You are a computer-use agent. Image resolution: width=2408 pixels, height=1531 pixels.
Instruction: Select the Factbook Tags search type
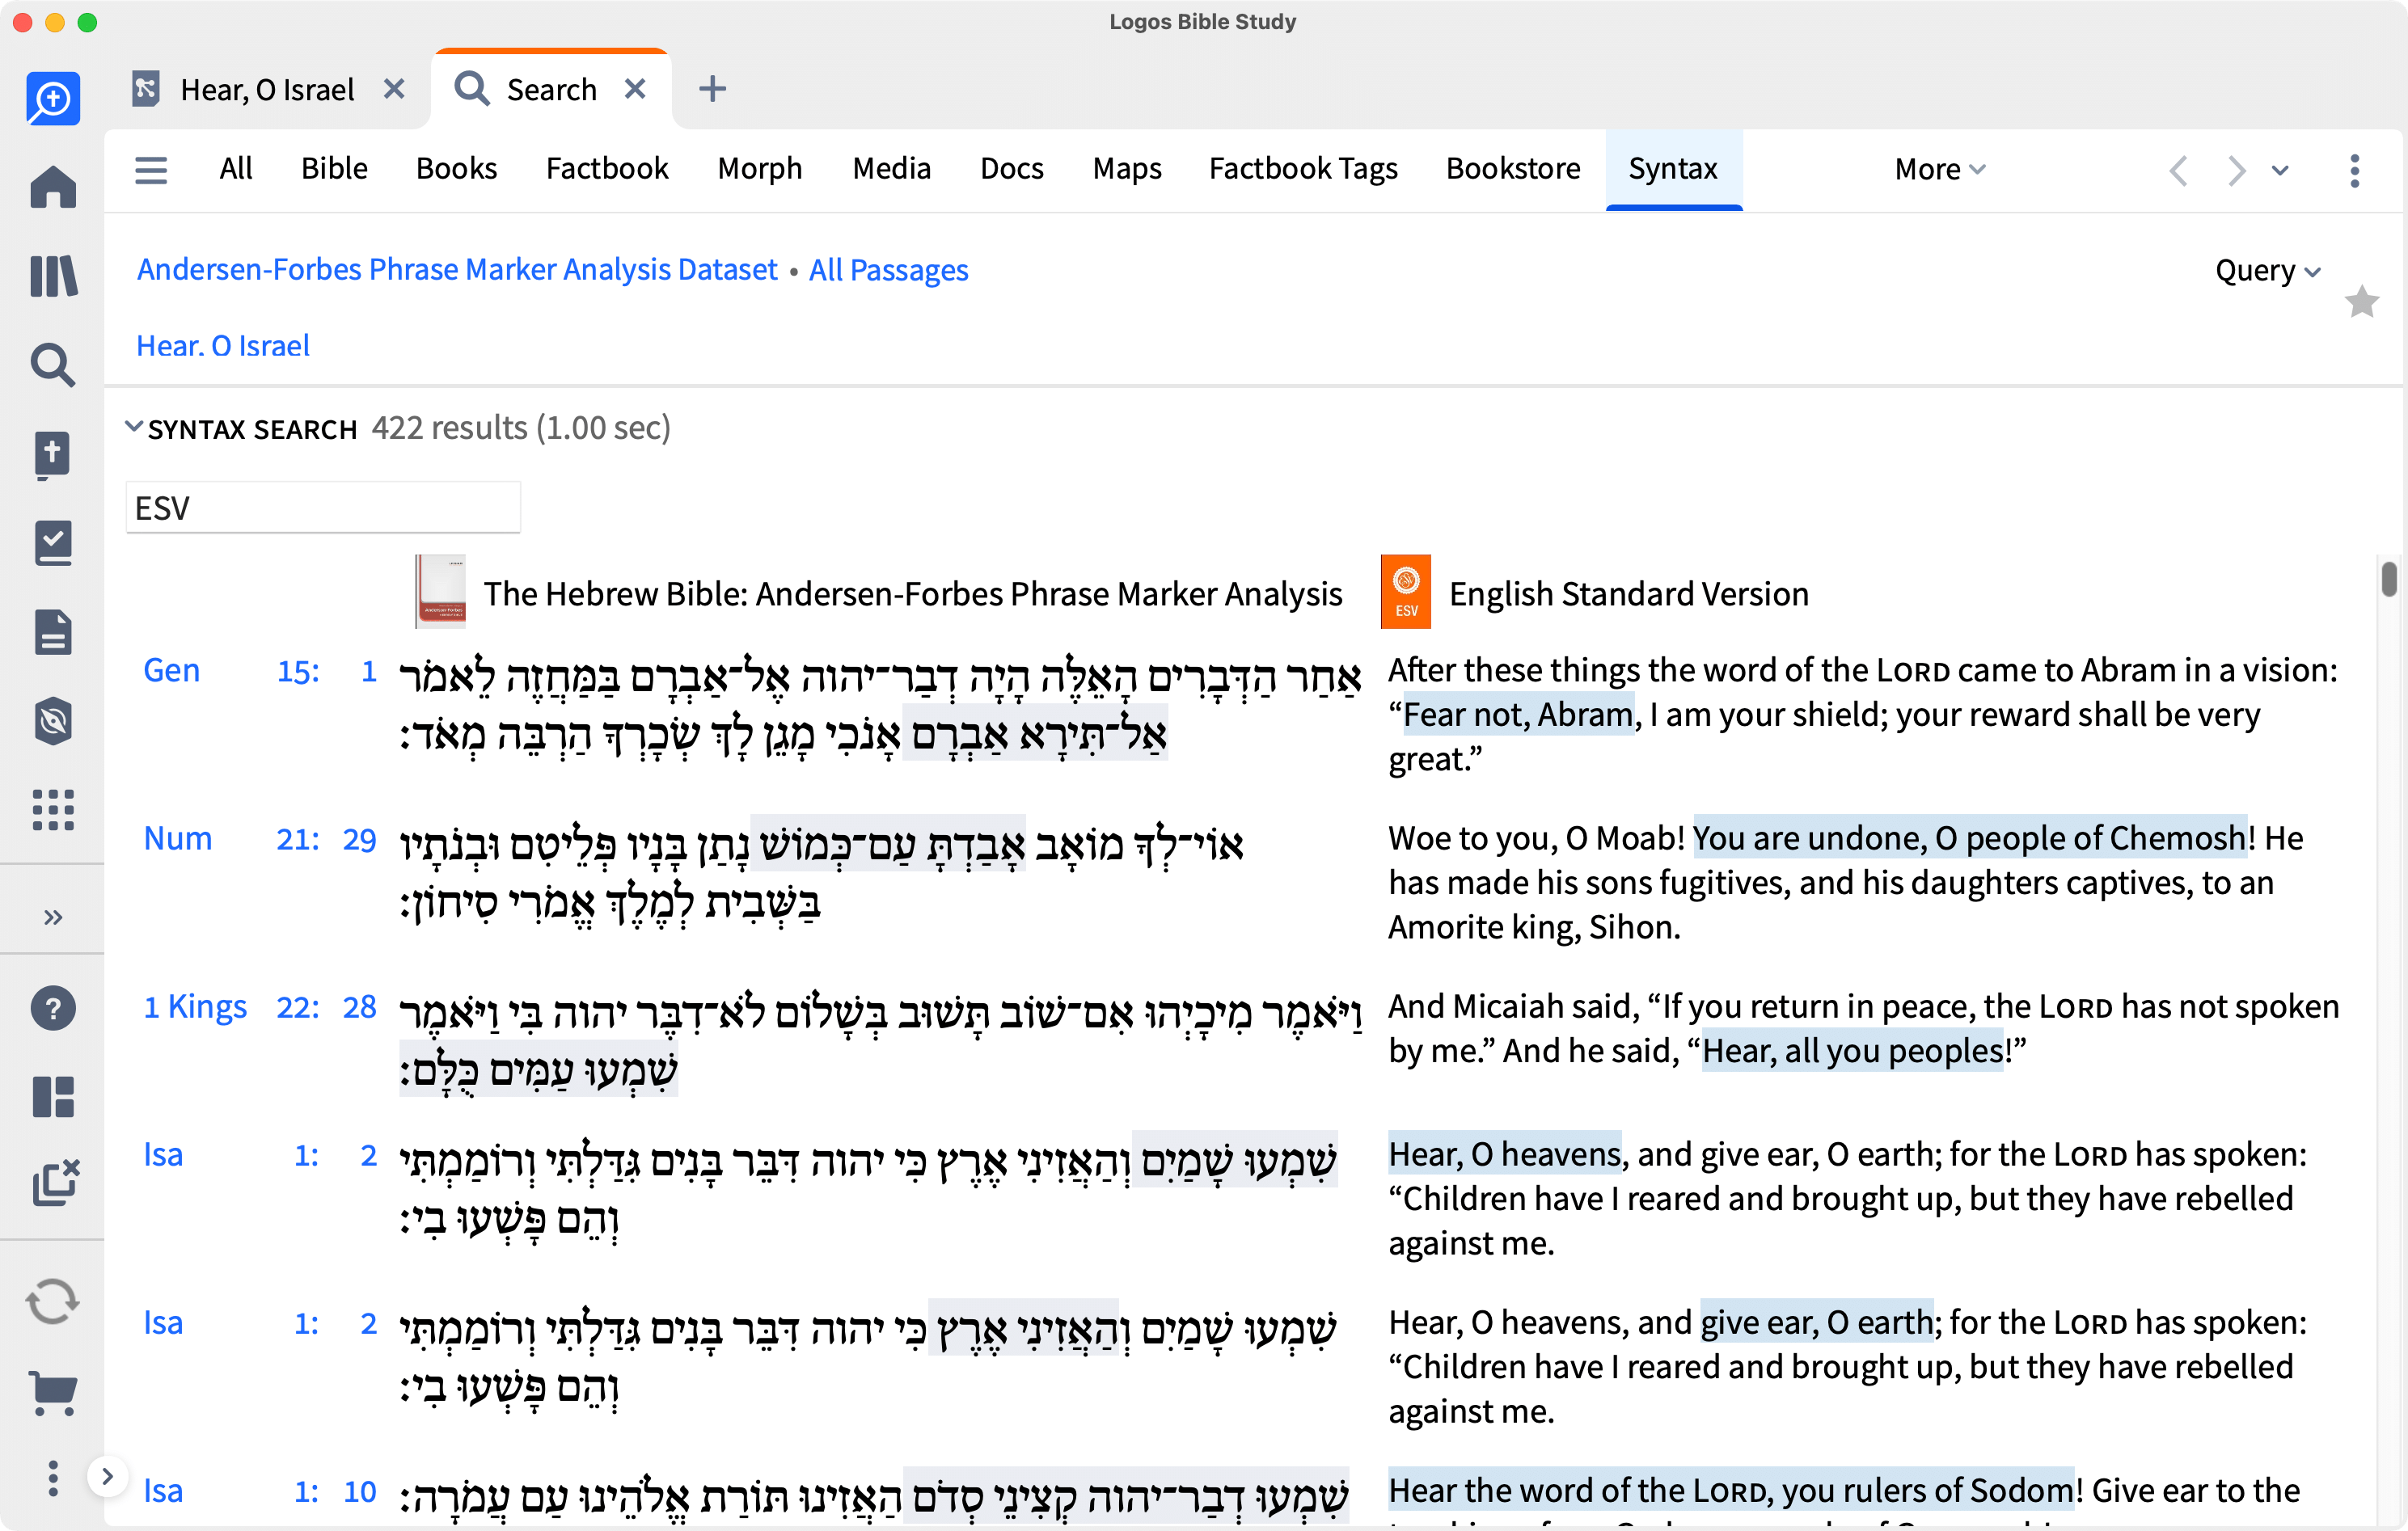(1303, 169)
